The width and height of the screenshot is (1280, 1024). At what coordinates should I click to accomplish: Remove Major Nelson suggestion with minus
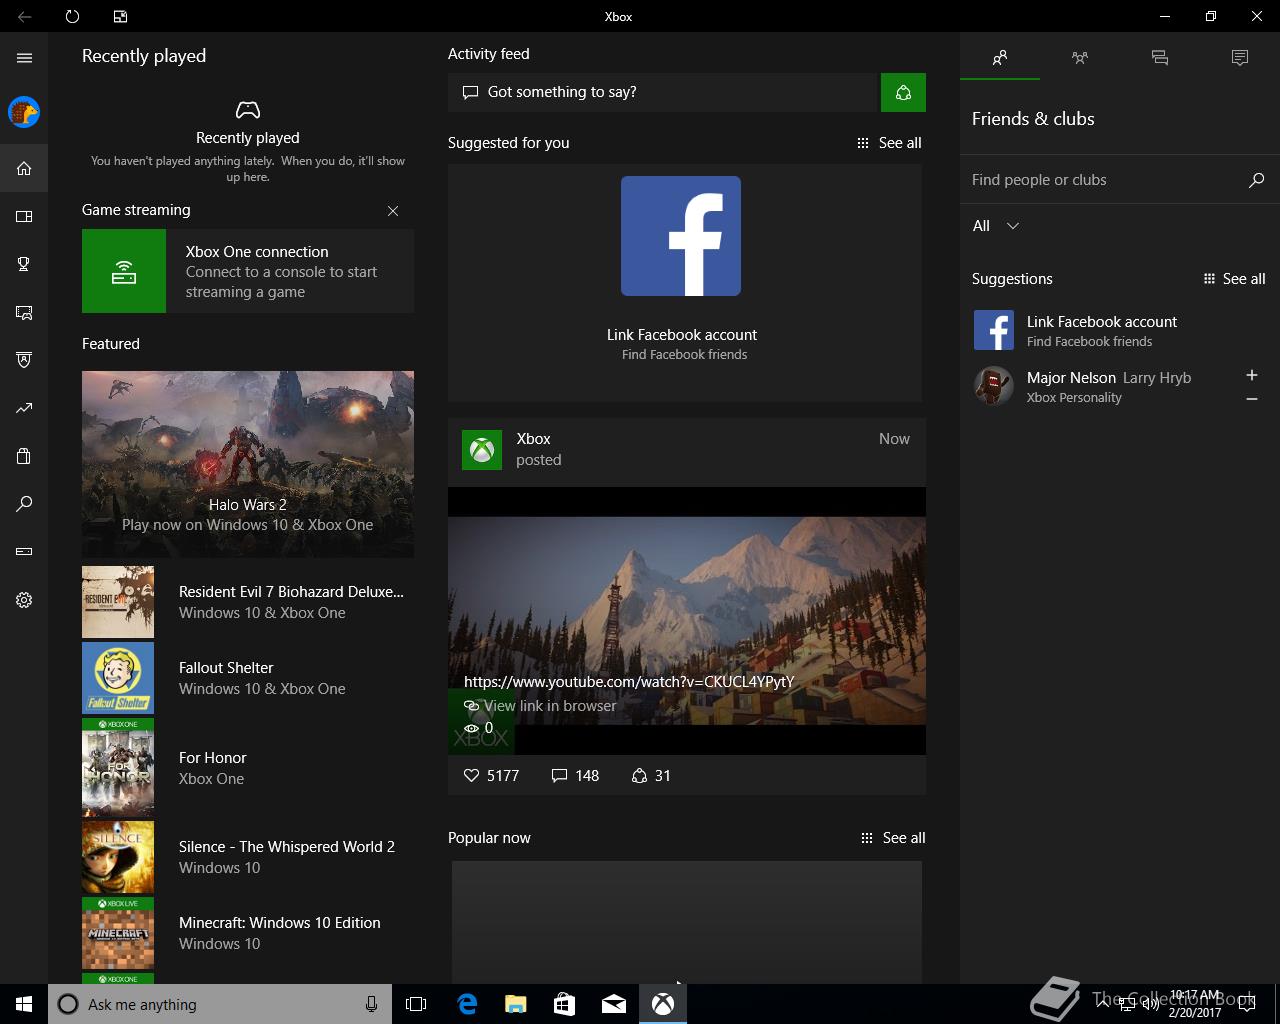tap(1251, 399)
